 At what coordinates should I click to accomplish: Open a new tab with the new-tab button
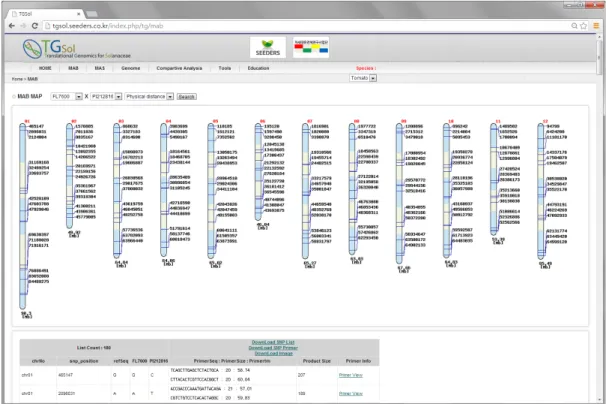(x=92, y=14)
